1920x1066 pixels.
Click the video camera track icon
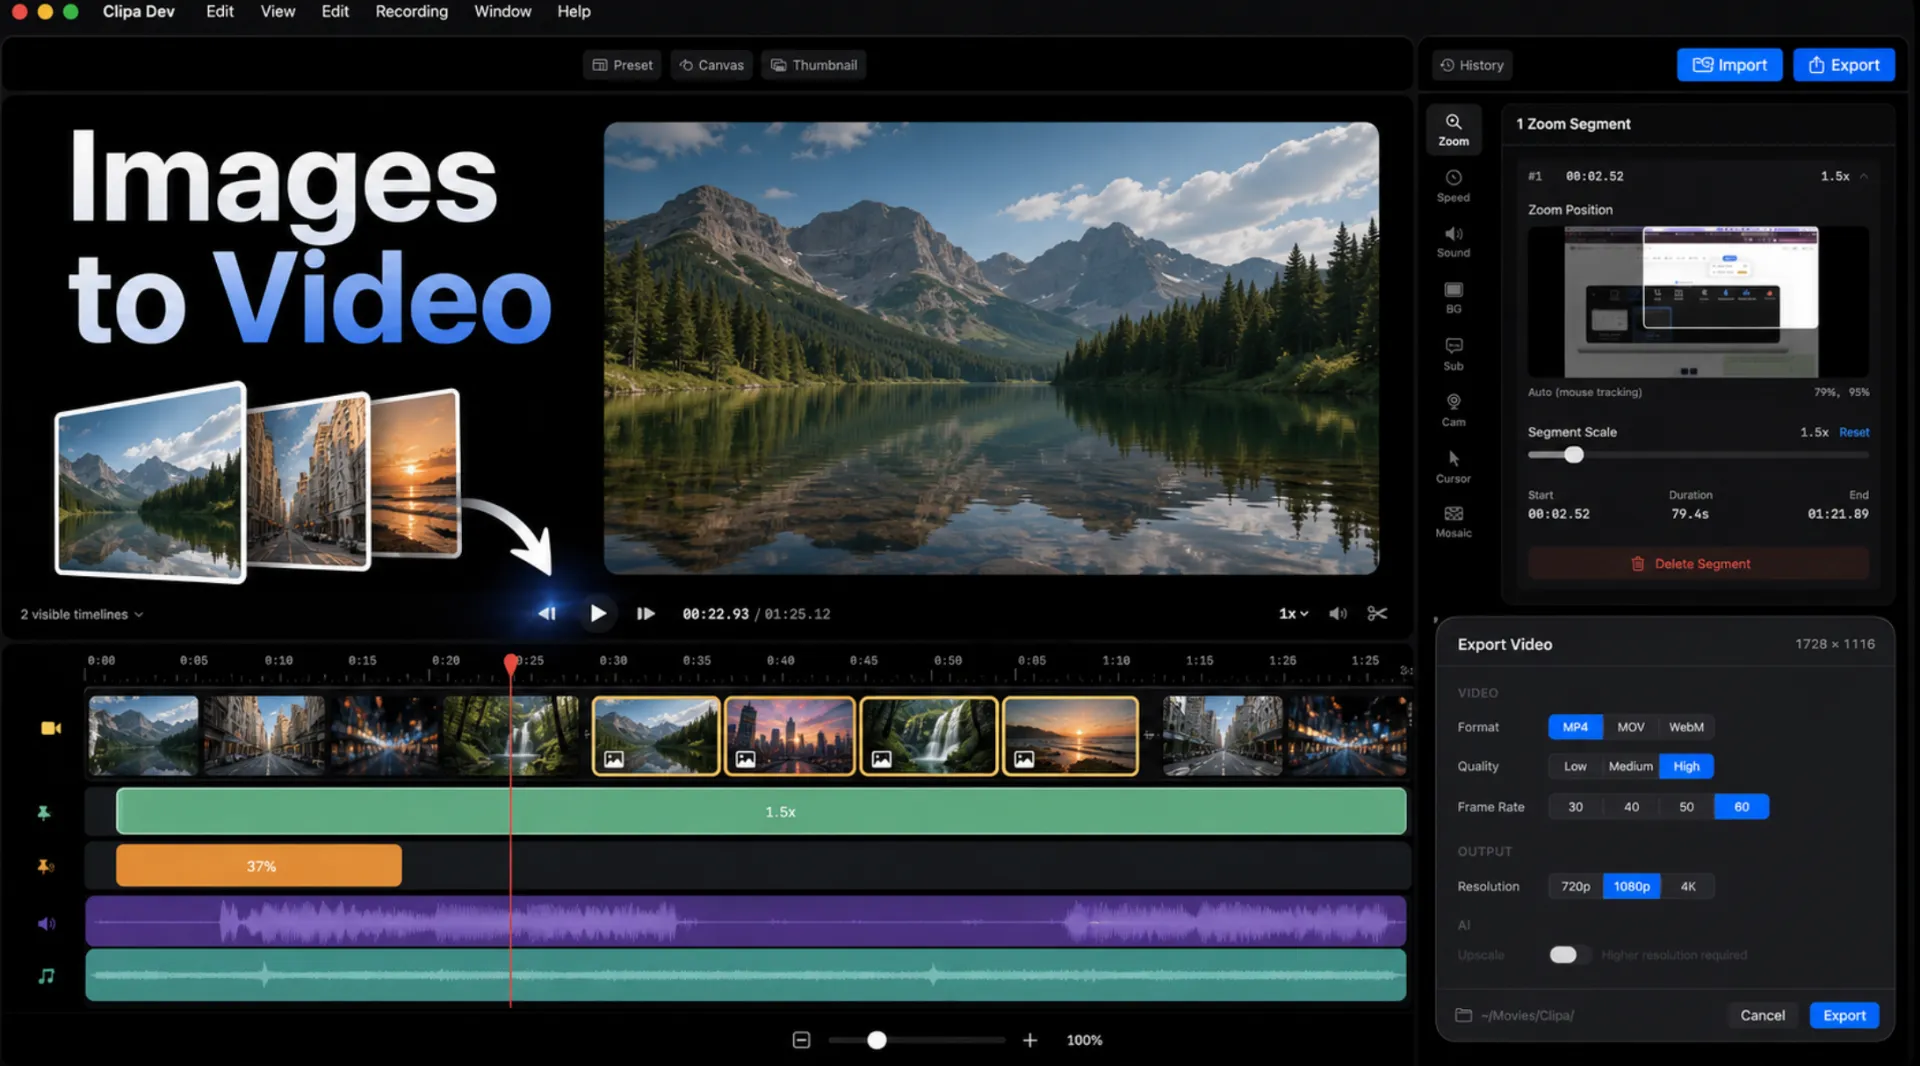(x=51, y=728)
